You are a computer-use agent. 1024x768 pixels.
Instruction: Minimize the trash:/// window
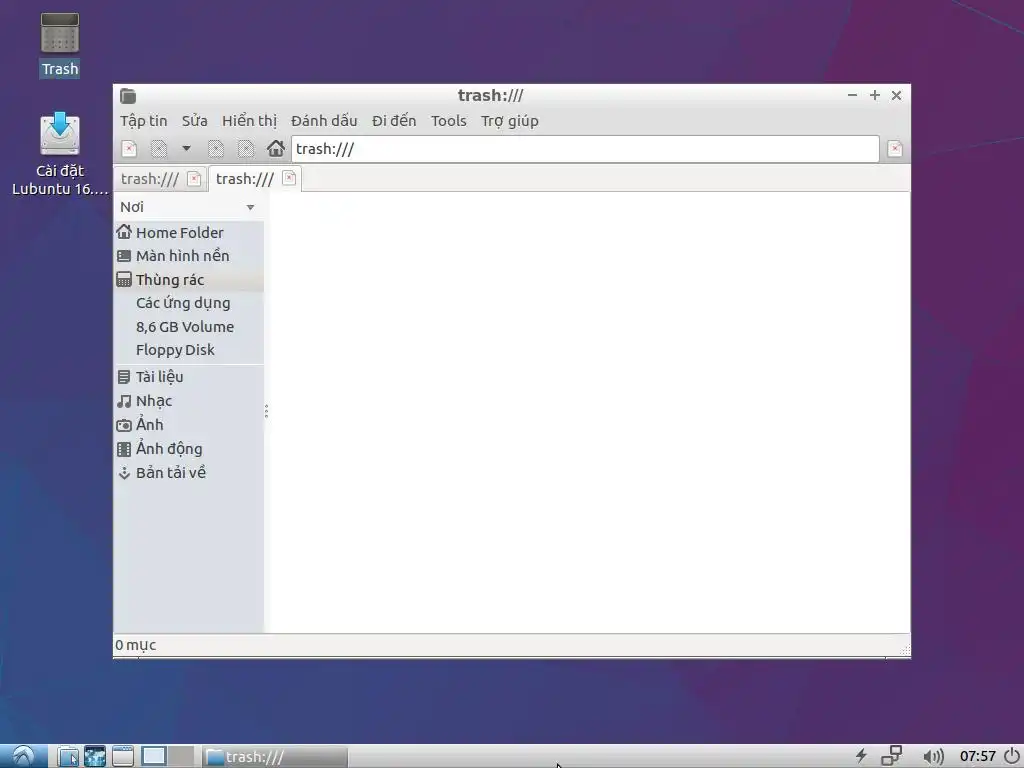[852, 95]
